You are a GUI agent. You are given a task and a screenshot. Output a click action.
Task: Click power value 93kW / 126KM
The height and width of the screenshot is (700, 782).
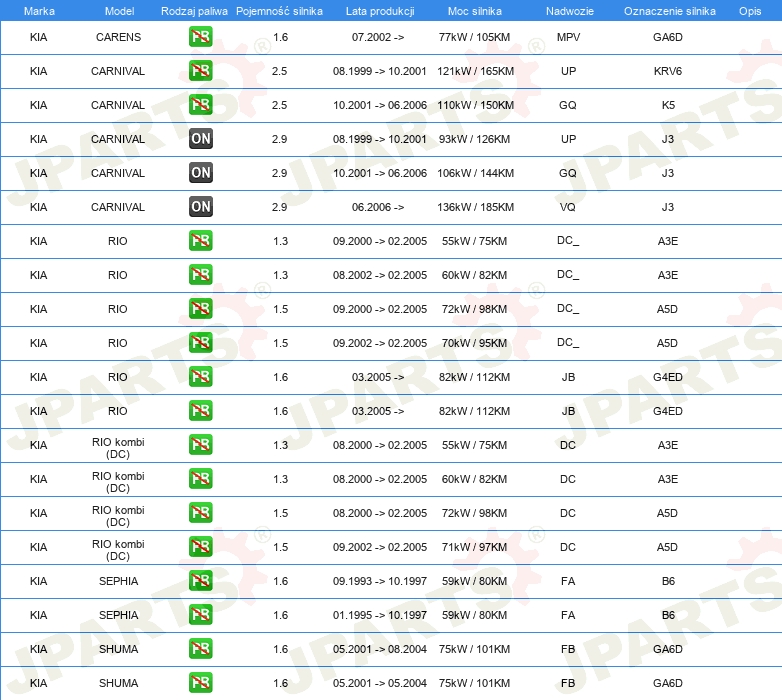474,139
